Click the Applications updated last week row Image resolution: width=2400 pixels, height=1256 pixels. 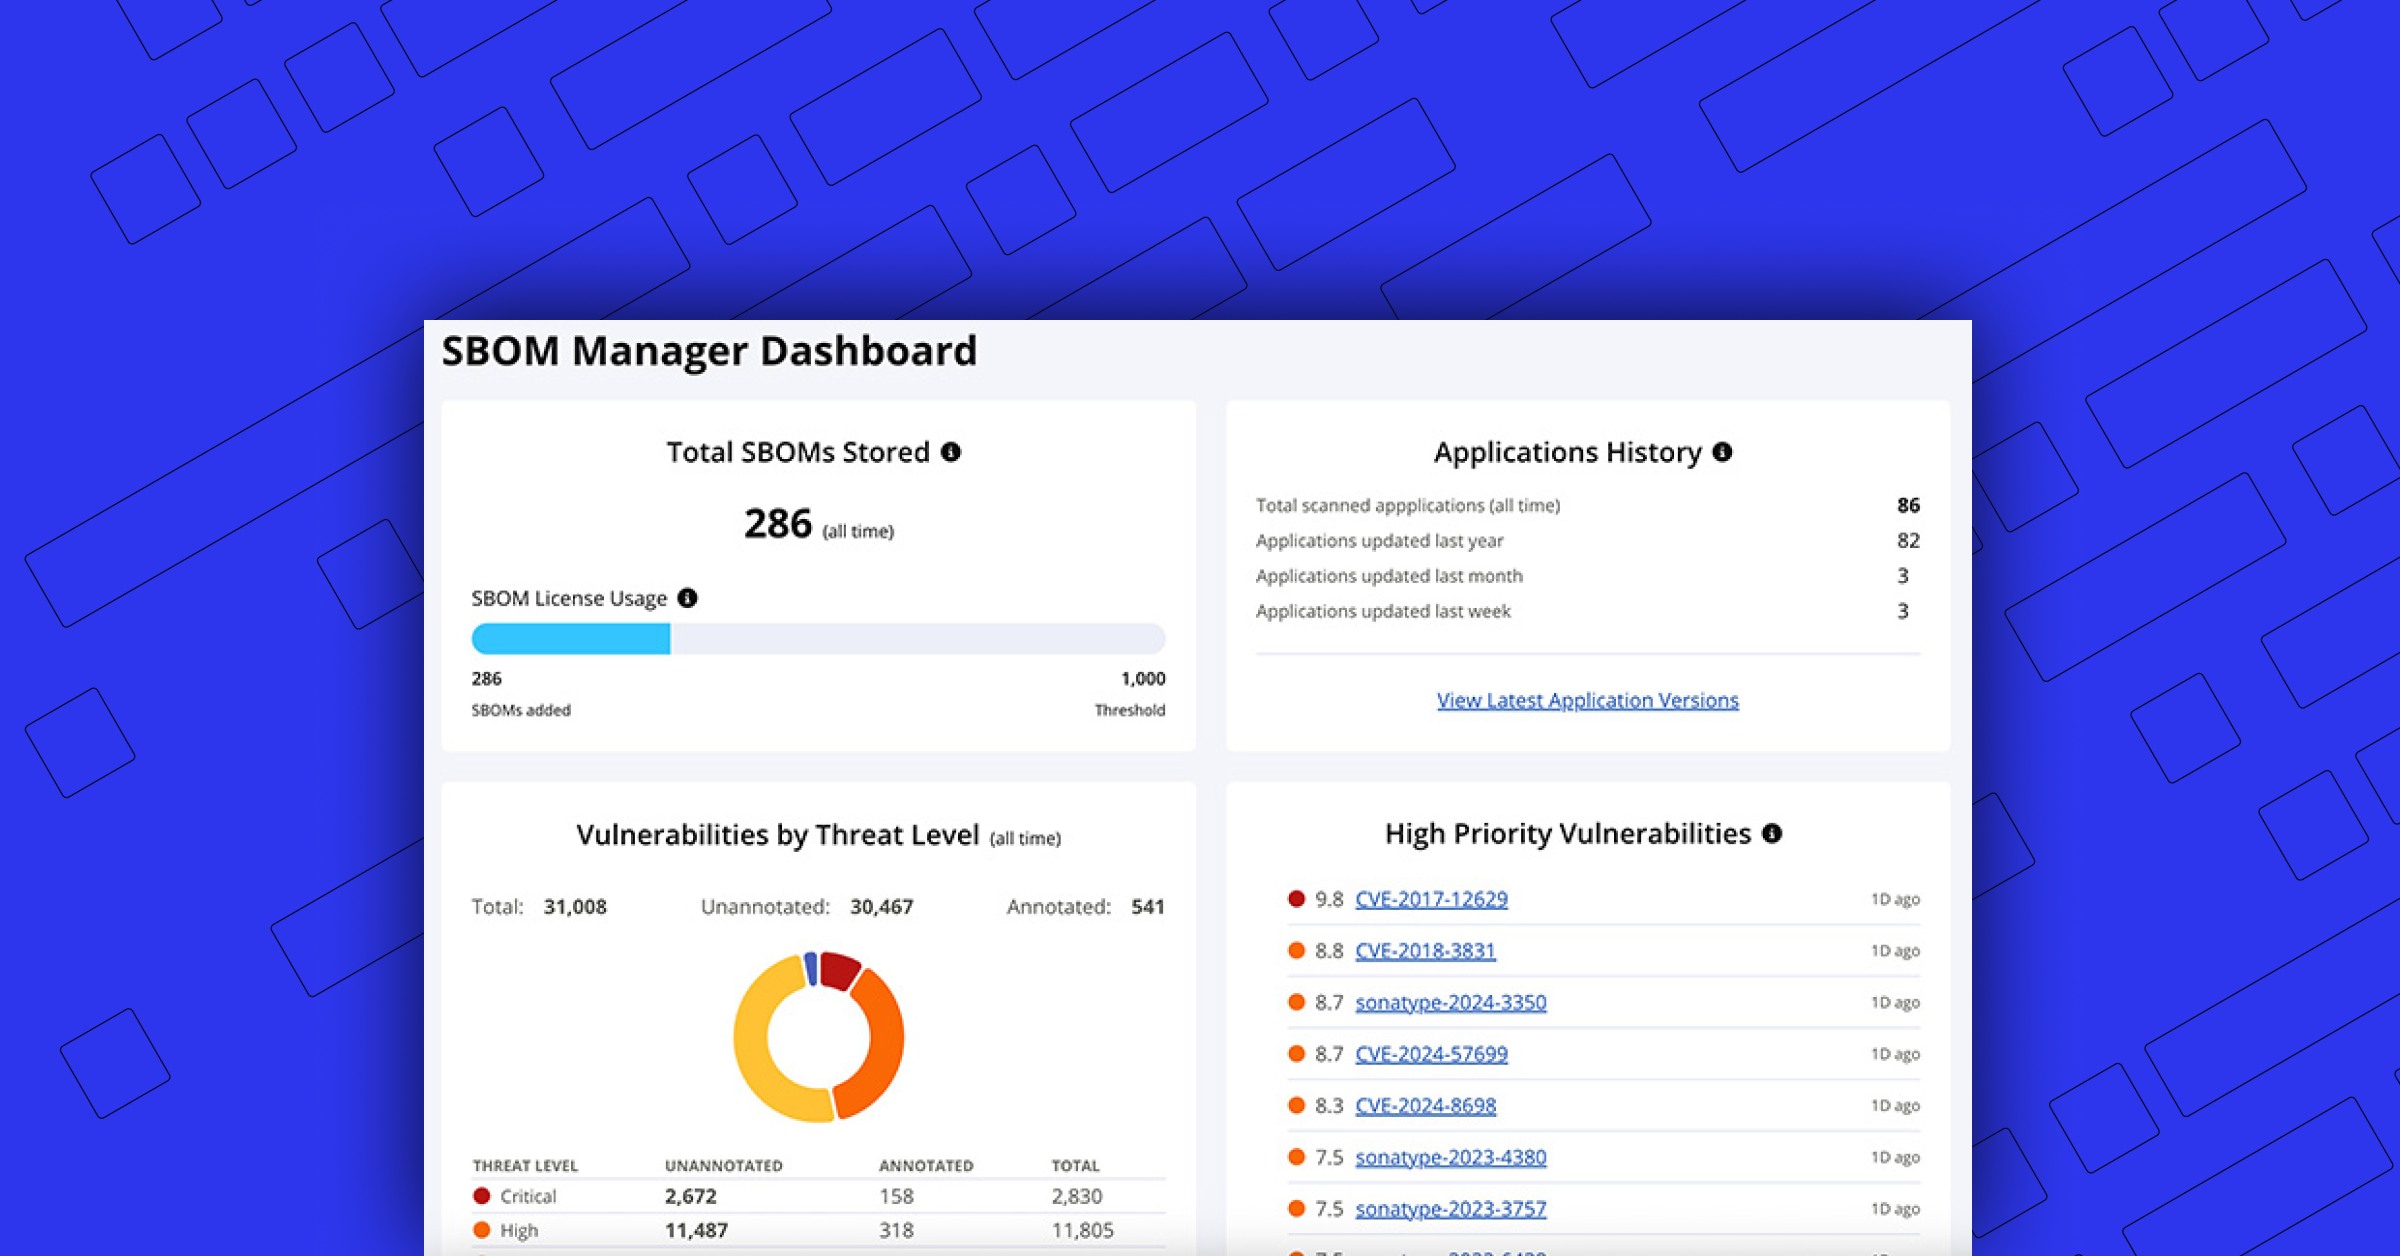(x=1588, y=611)
